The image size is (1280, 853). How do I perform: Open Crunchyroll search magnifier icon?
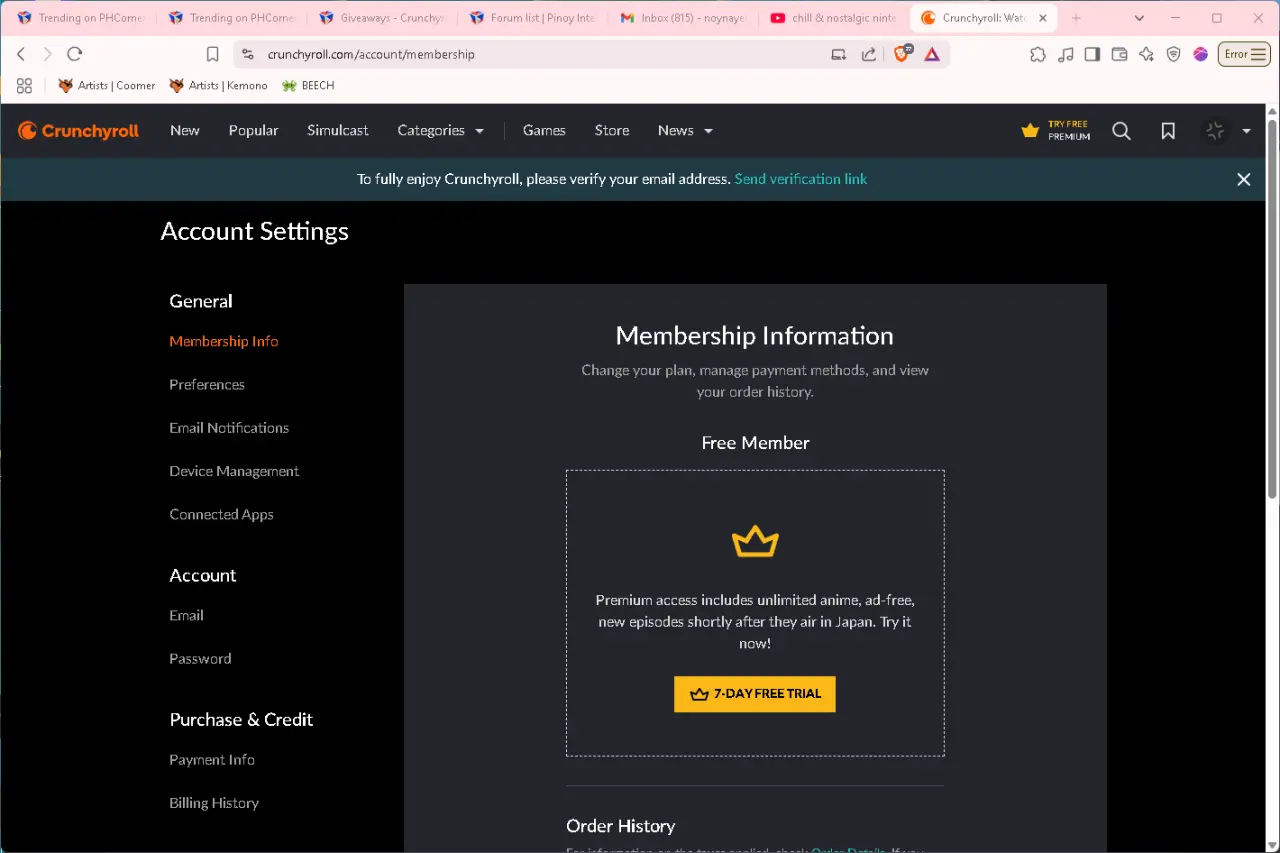point(1121,131)
